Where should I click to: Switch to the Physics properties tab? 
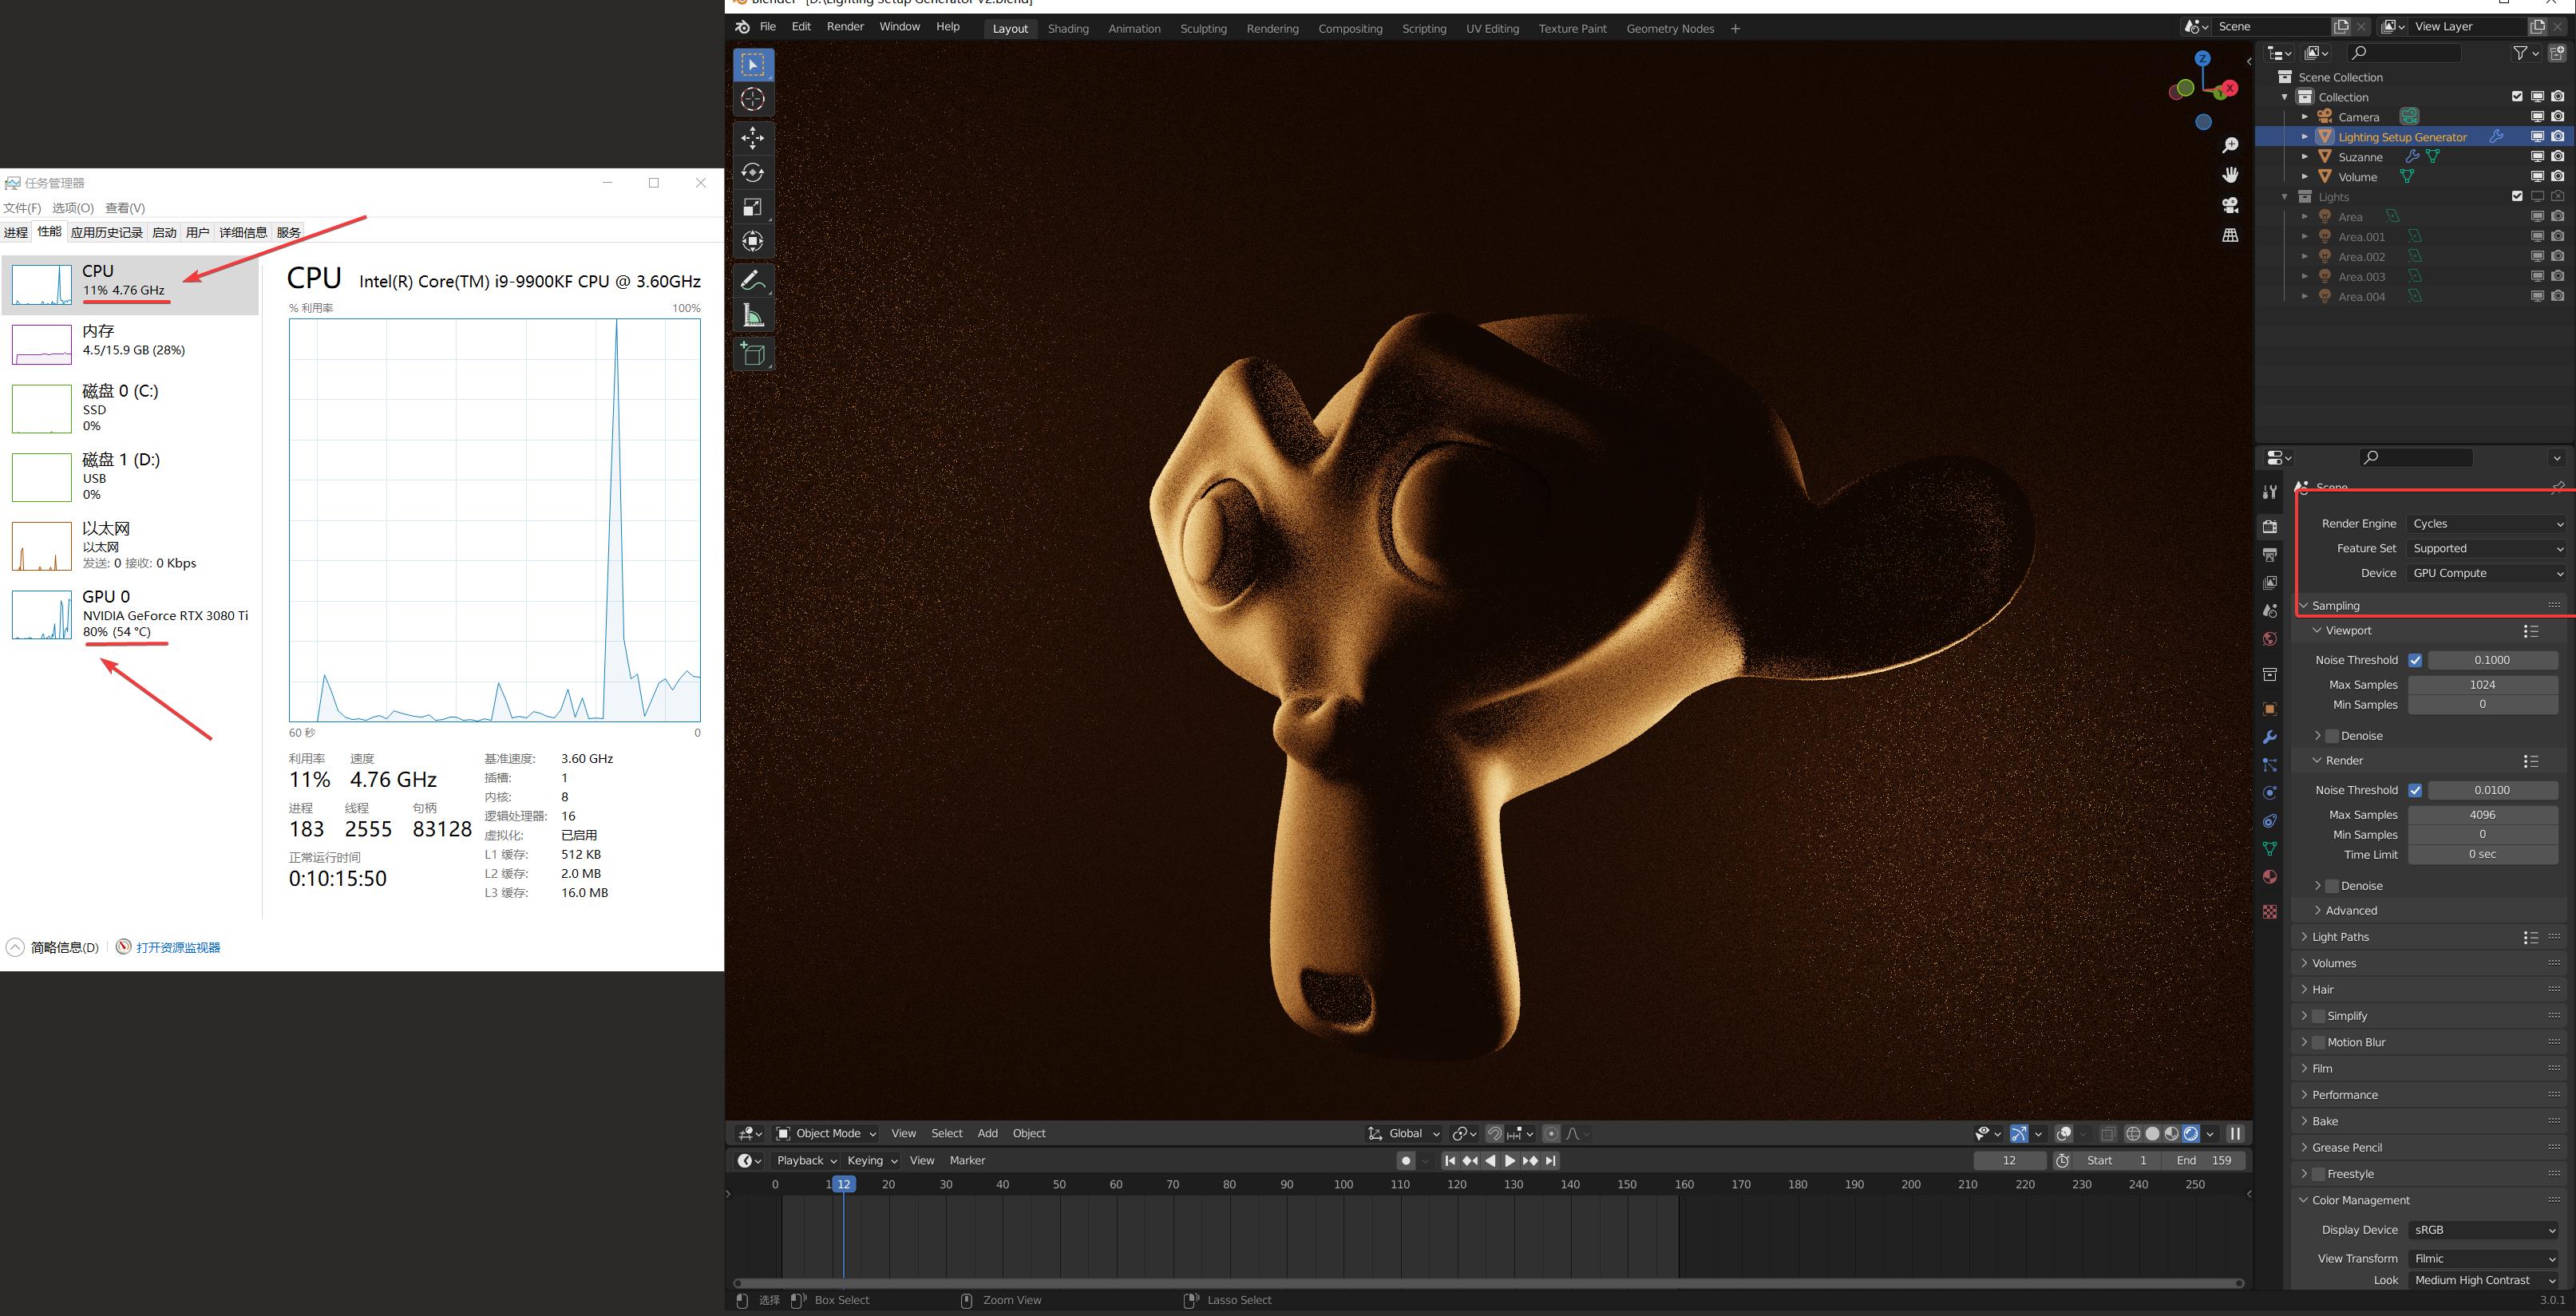[2269, 792]
